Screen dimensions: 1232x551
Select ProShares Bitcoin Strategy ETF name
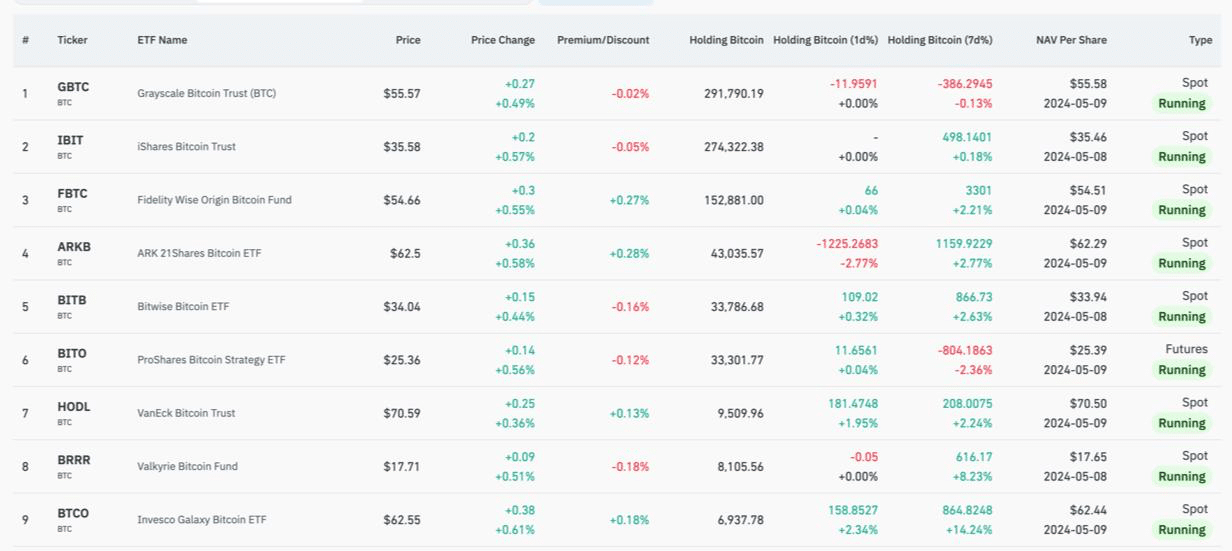(x=211, y=360)
